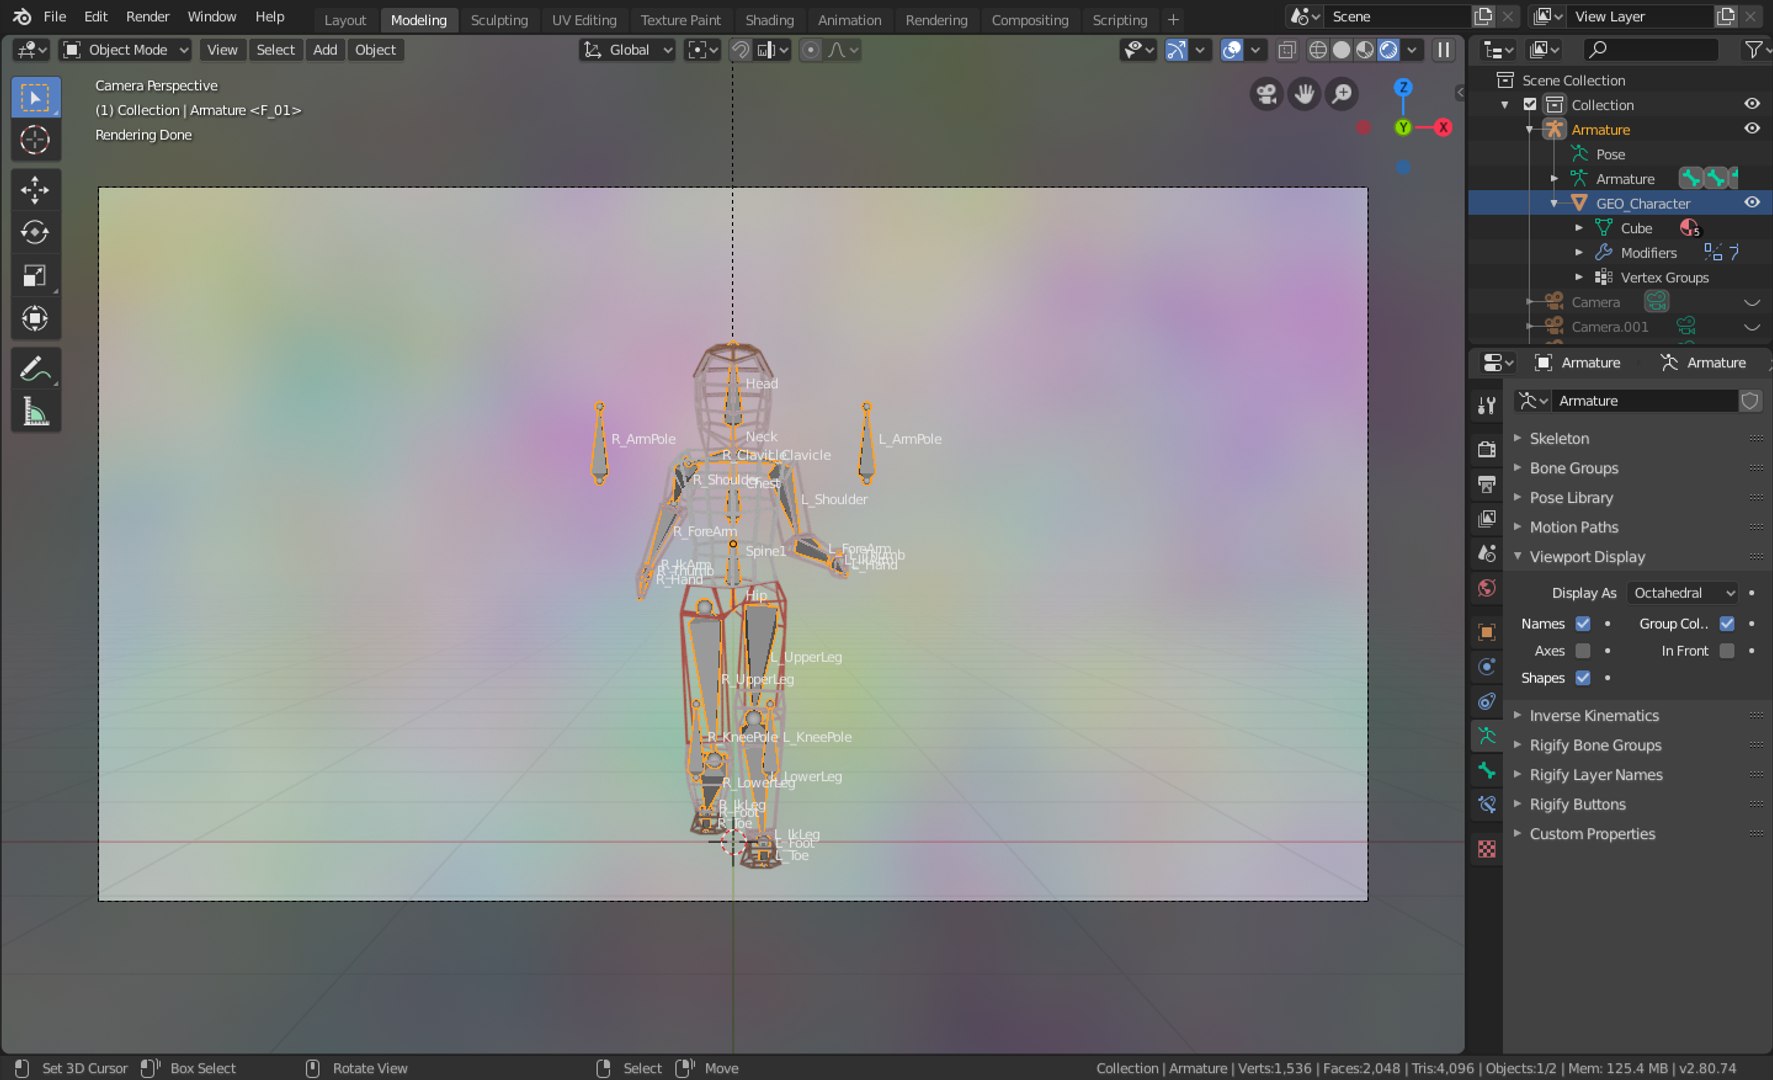Screen dimensions: 1773x1080
Task: Choose the Rotate tool in toolbar
Action: 35,233
